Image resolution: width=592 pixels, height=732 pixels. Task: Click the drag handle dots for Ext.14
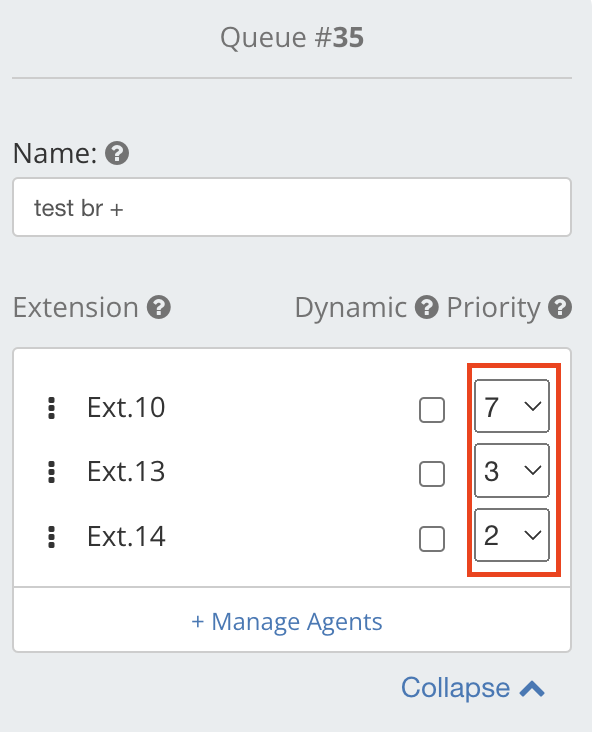click(x=52, y=537)
